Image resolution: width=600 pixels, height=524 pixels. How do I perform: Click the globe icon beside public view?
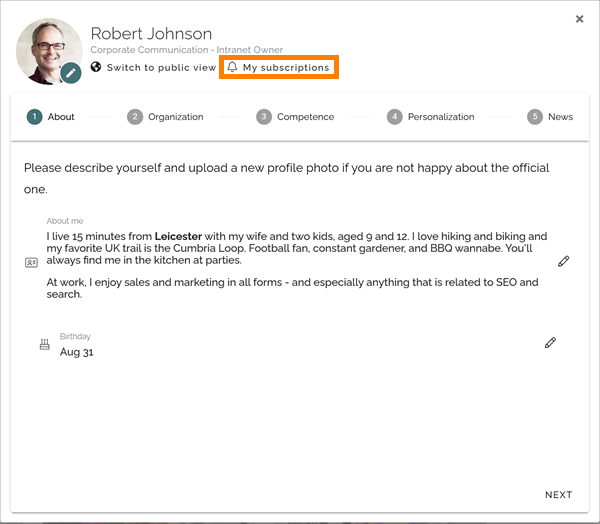96,67
